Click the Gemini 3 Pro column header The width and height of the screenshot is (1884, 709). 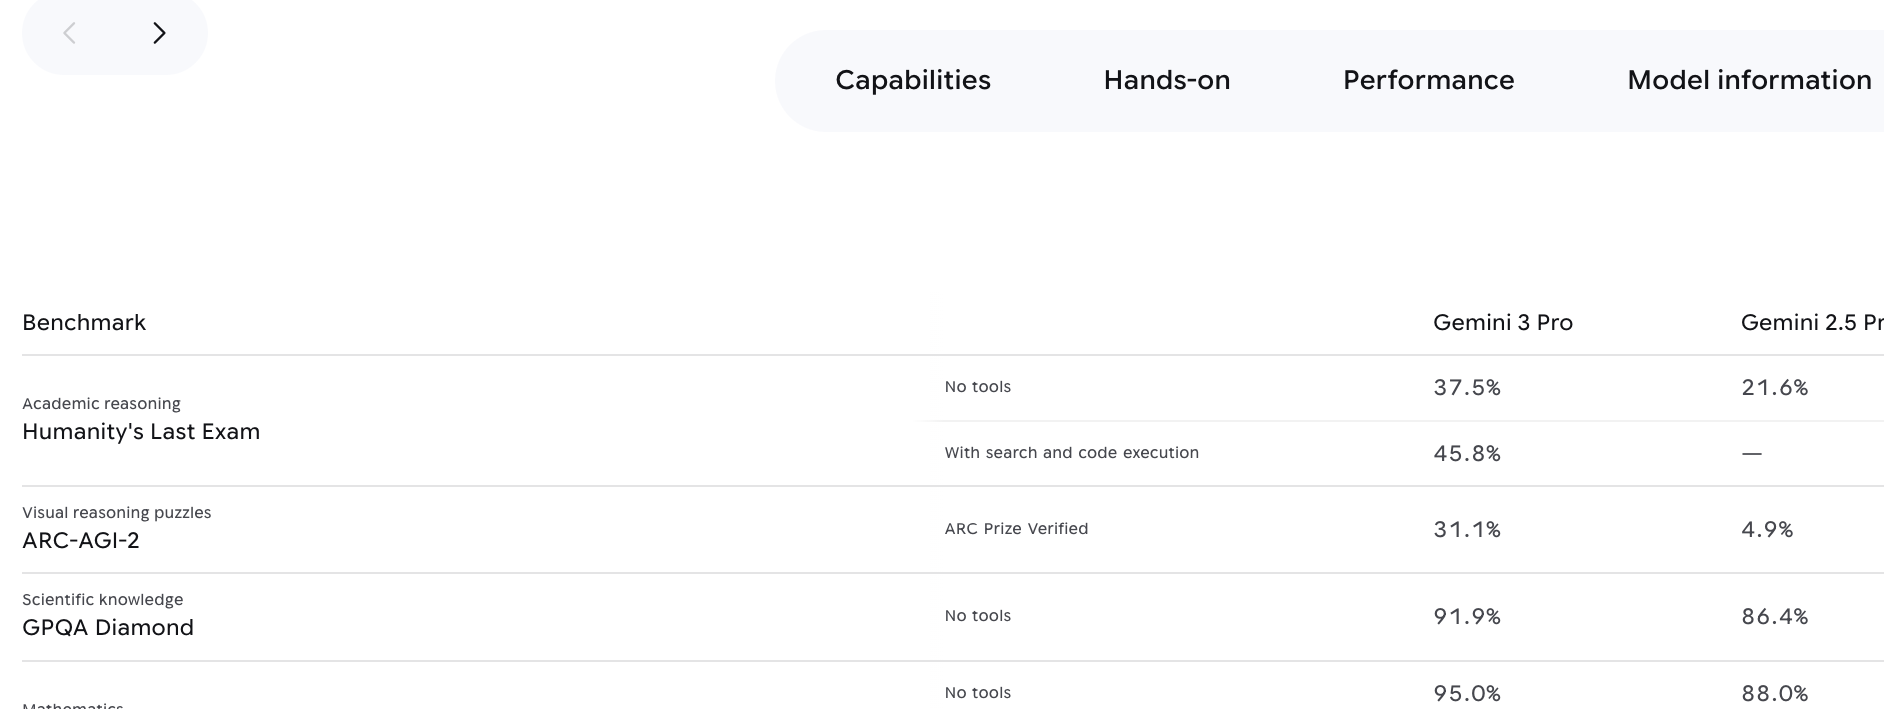coord(1502,322)
